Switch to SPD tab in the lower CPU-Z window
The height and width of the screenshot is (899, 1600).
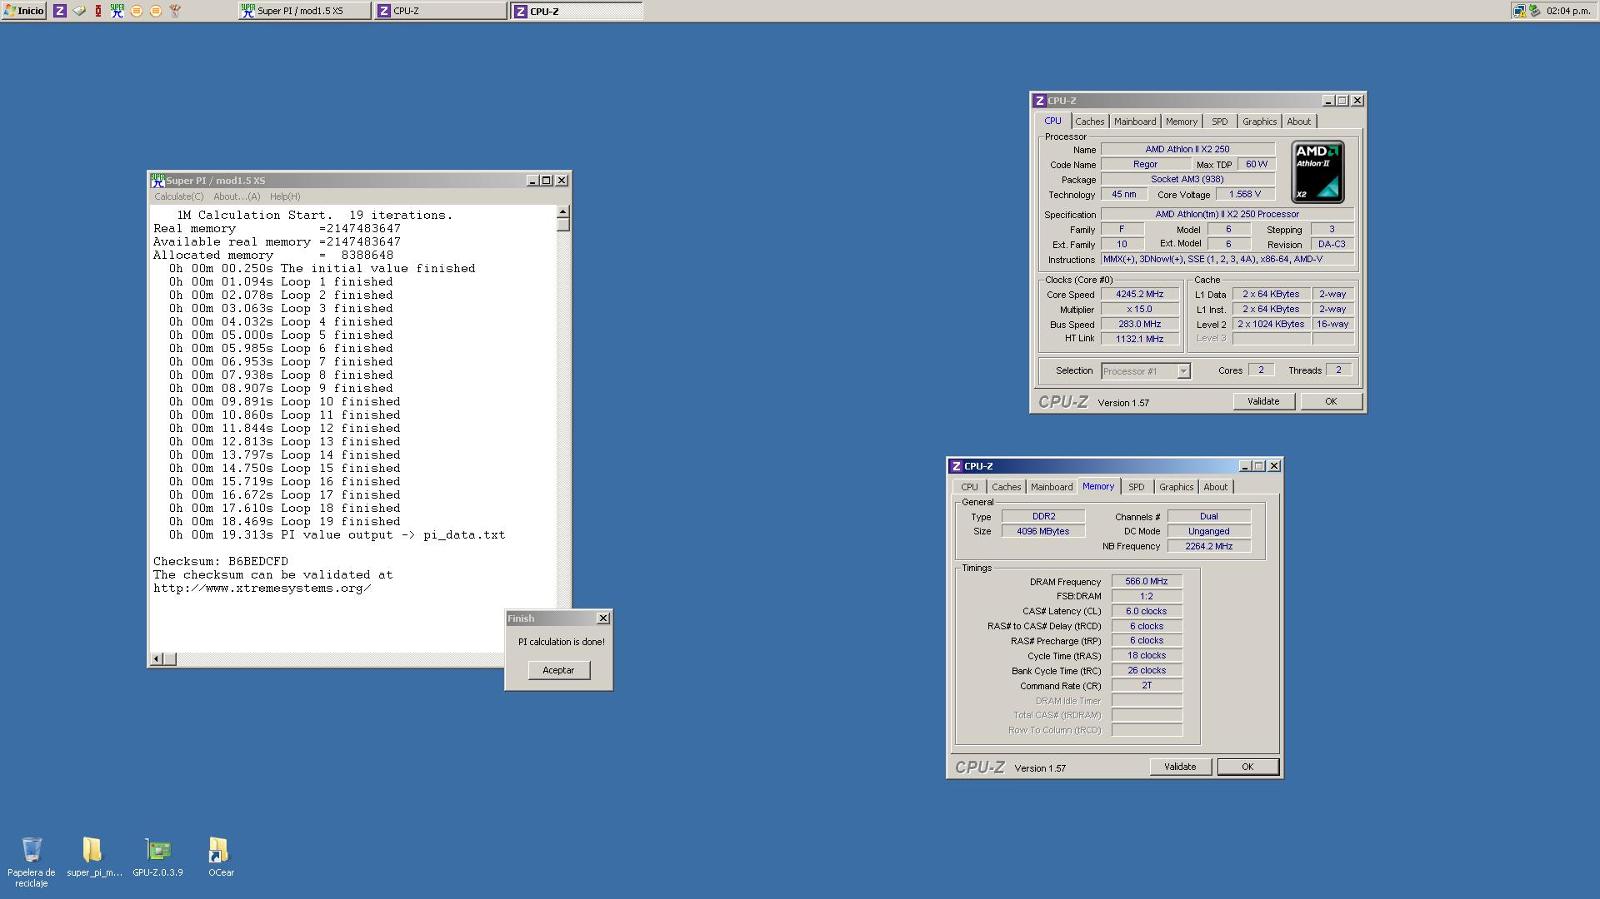[x=1136, y=487]
